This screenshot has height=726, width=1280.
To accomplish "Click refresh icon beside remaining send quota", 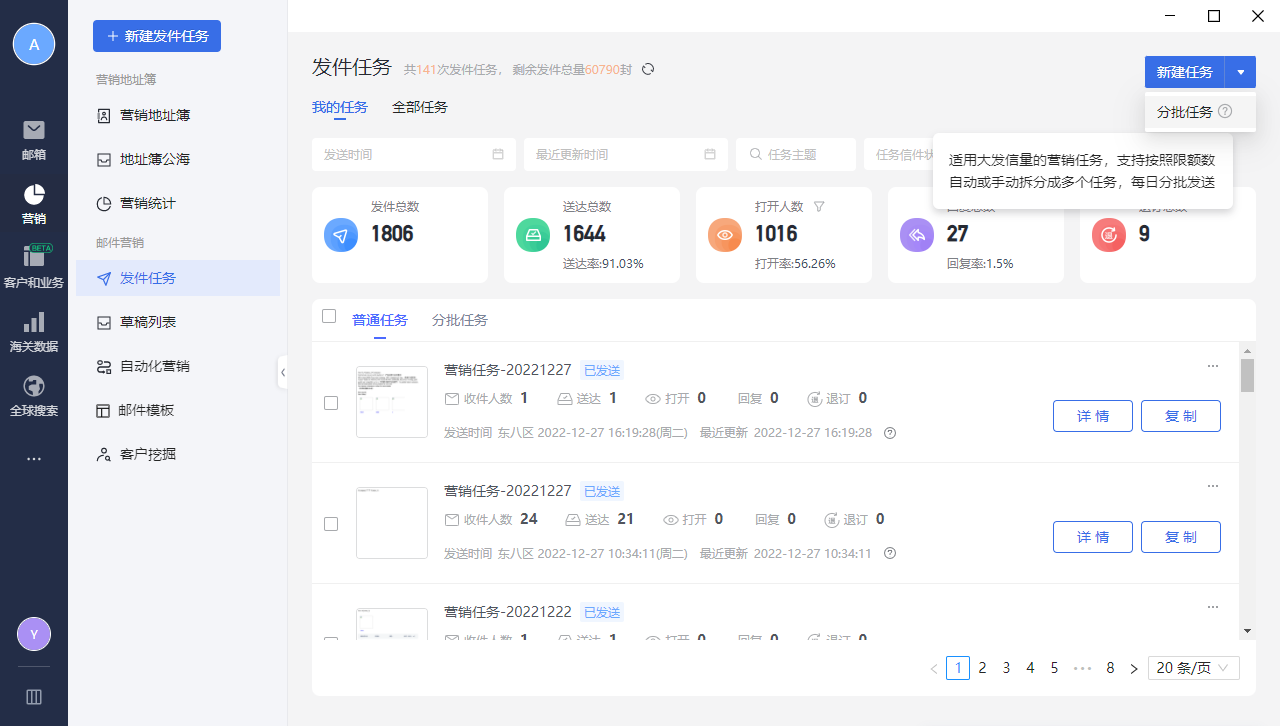I will click(x=648, y=69).
